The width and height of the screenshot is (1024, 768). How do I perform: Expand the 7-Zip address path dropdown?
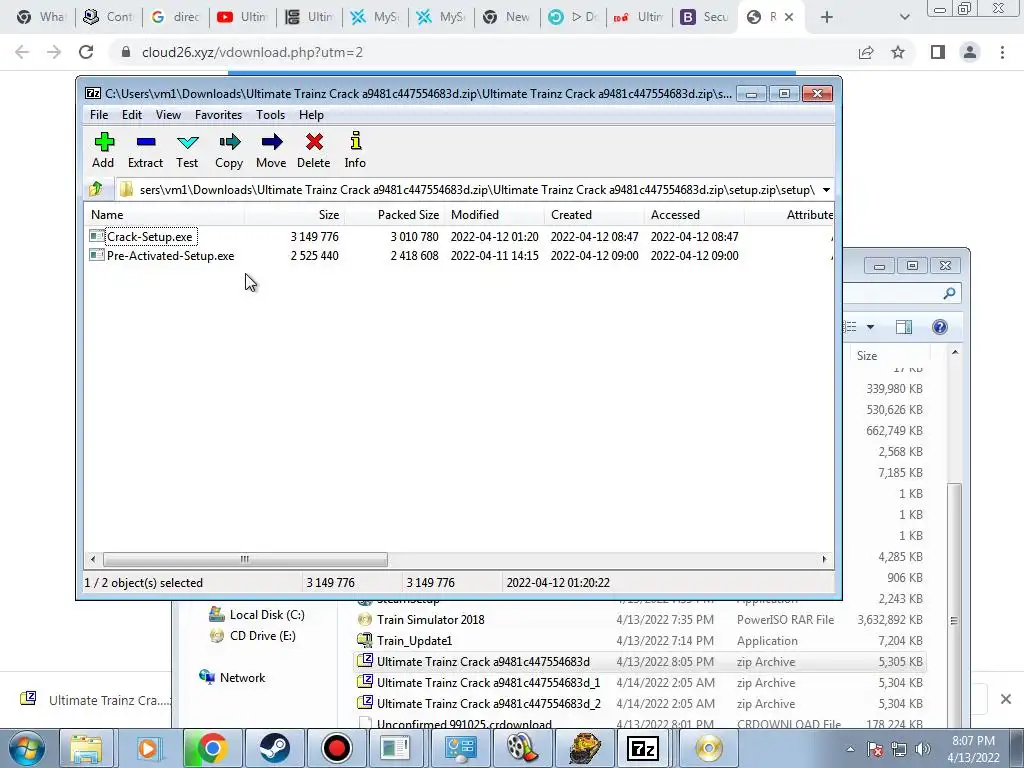coord(826,190)
